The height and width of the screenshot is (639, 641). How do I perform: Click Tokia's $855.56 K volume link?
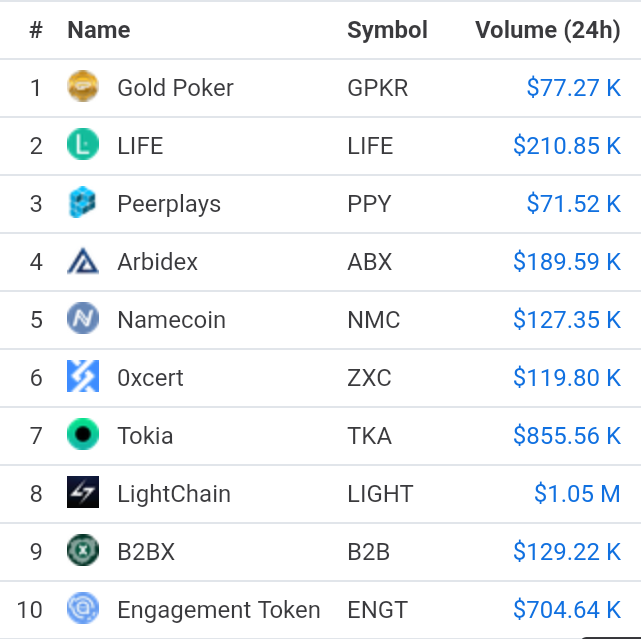[x=566, y=436]
